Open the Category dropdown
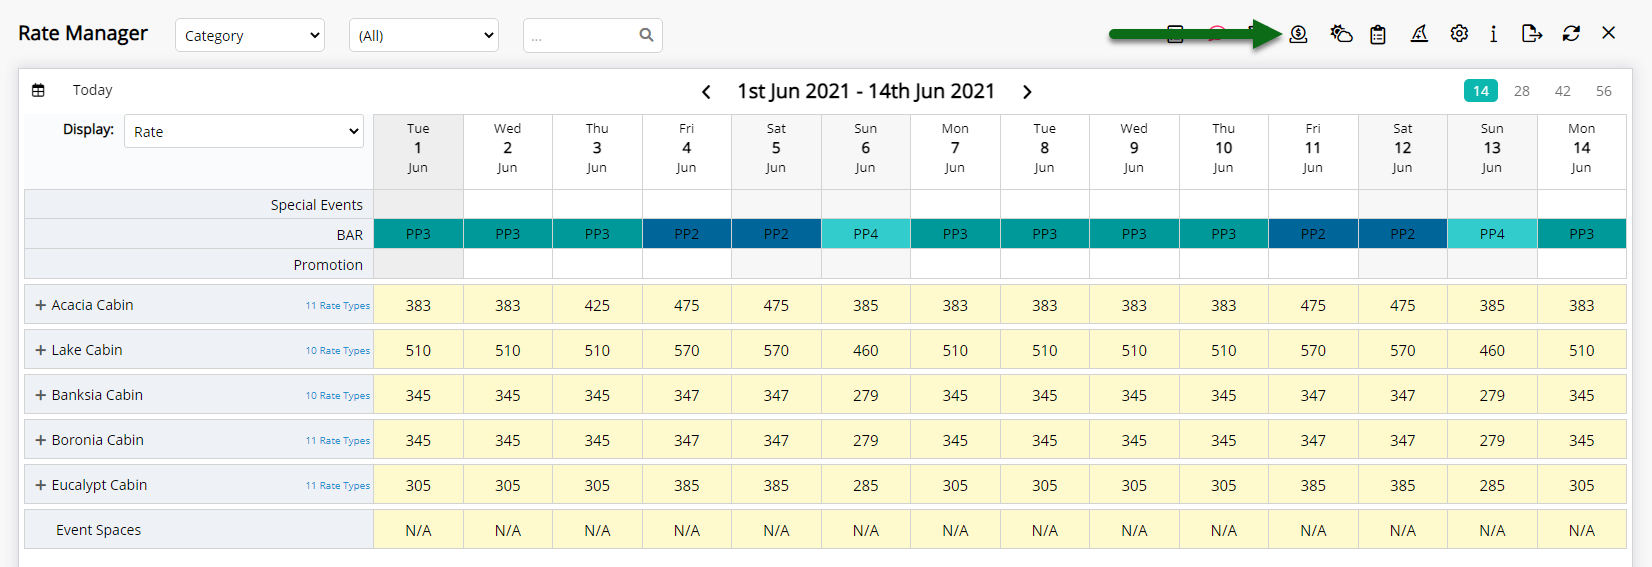This screenshot has width=1652, height=567. tap(250, 35)
